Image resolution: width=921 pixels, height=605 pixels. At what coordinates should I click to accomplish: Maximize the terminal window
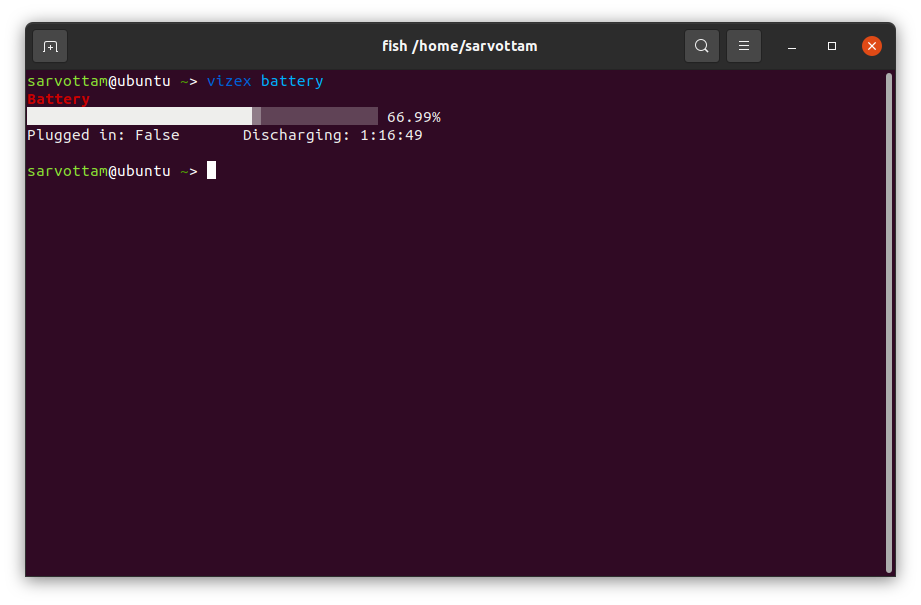tap(832, 46)
